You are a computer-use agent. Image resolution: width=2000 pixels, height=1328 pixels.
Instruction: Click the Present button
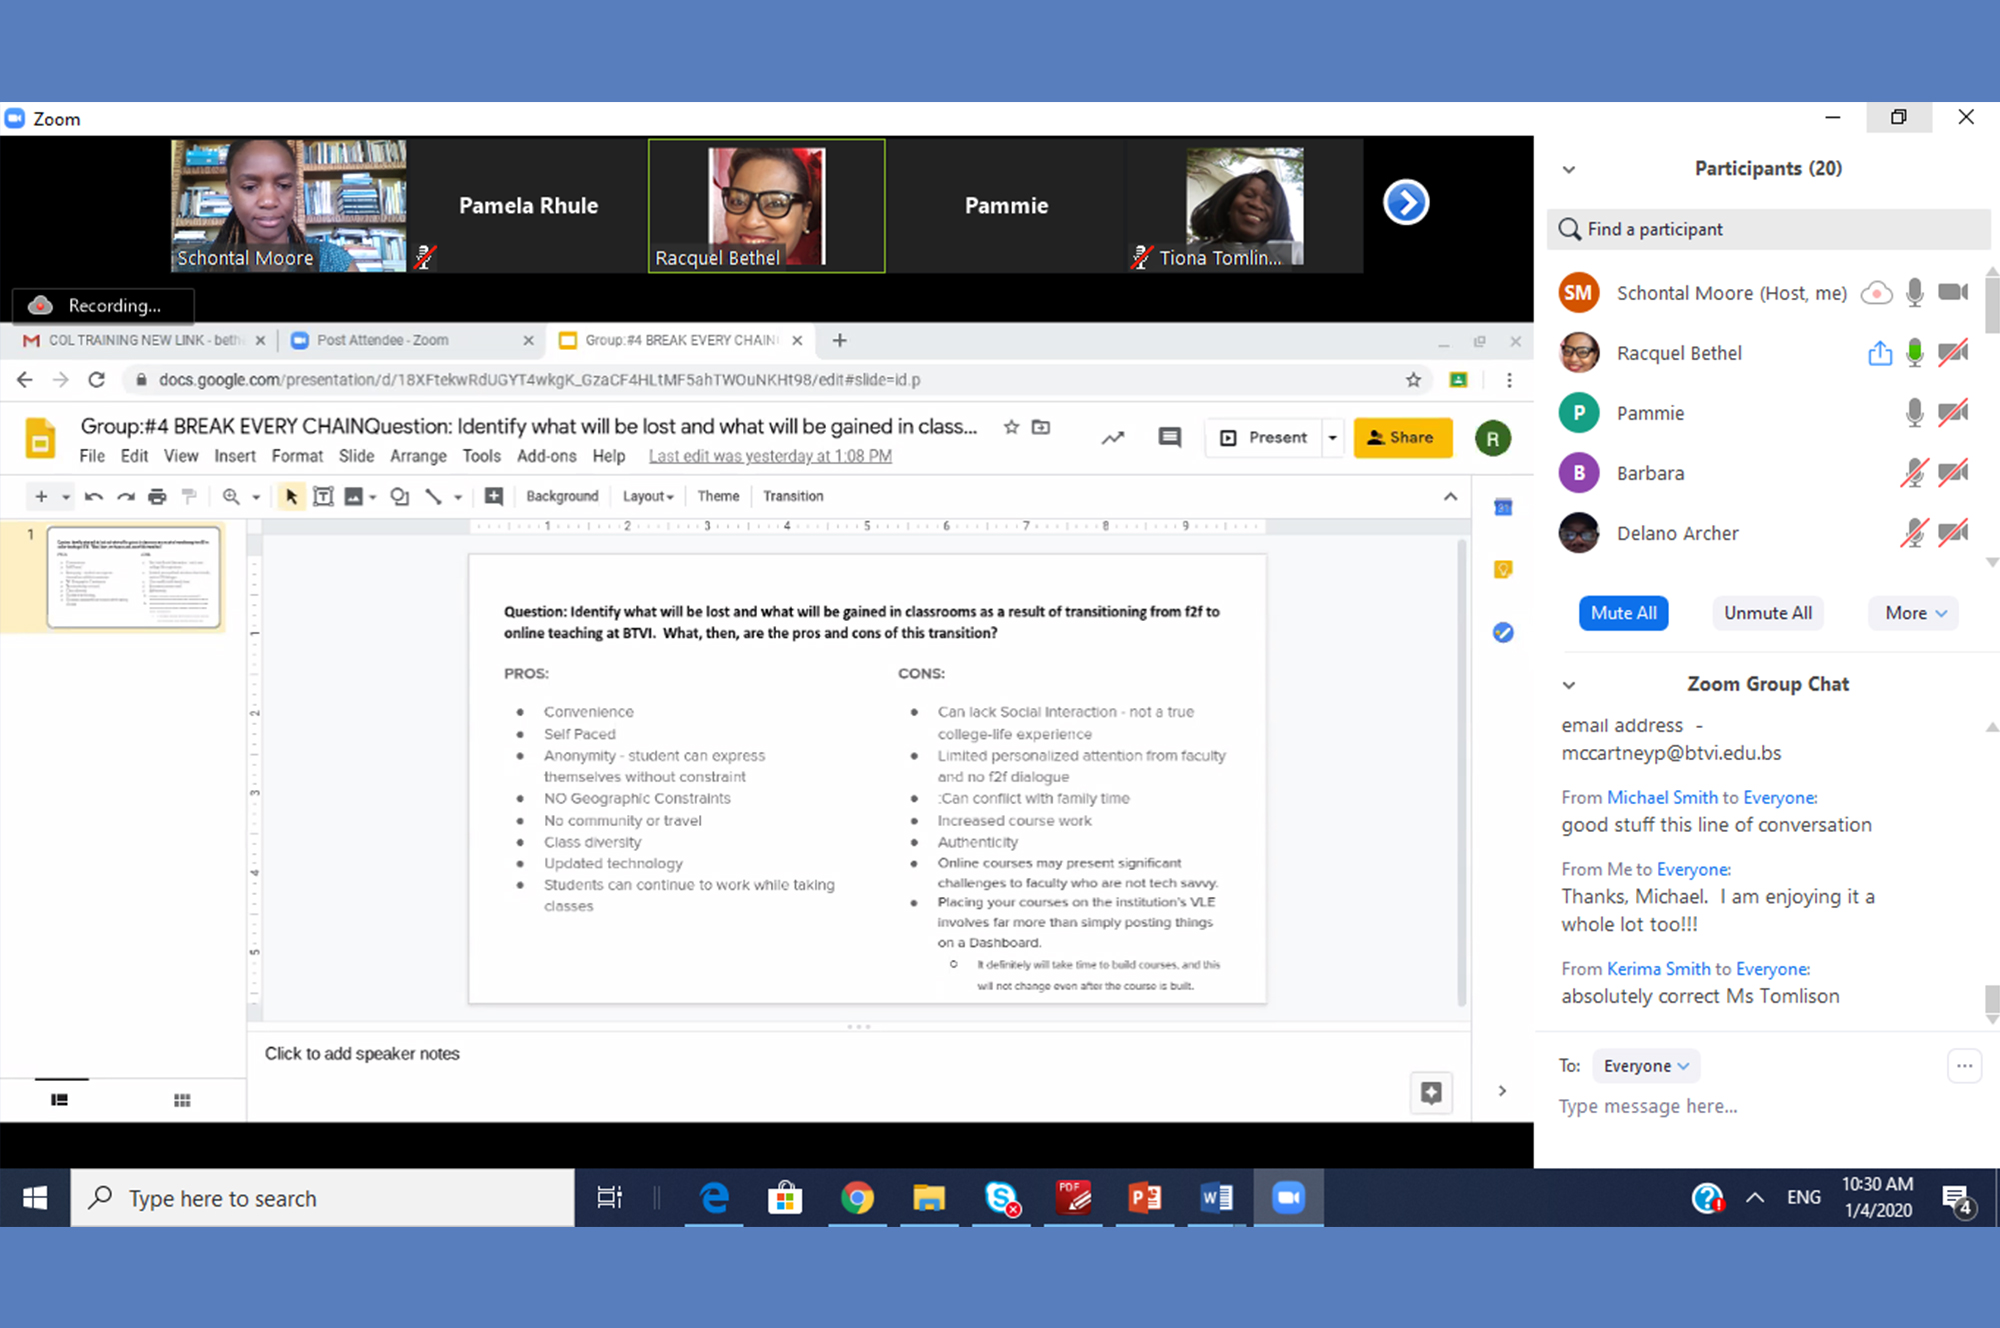pos(1265,438)
